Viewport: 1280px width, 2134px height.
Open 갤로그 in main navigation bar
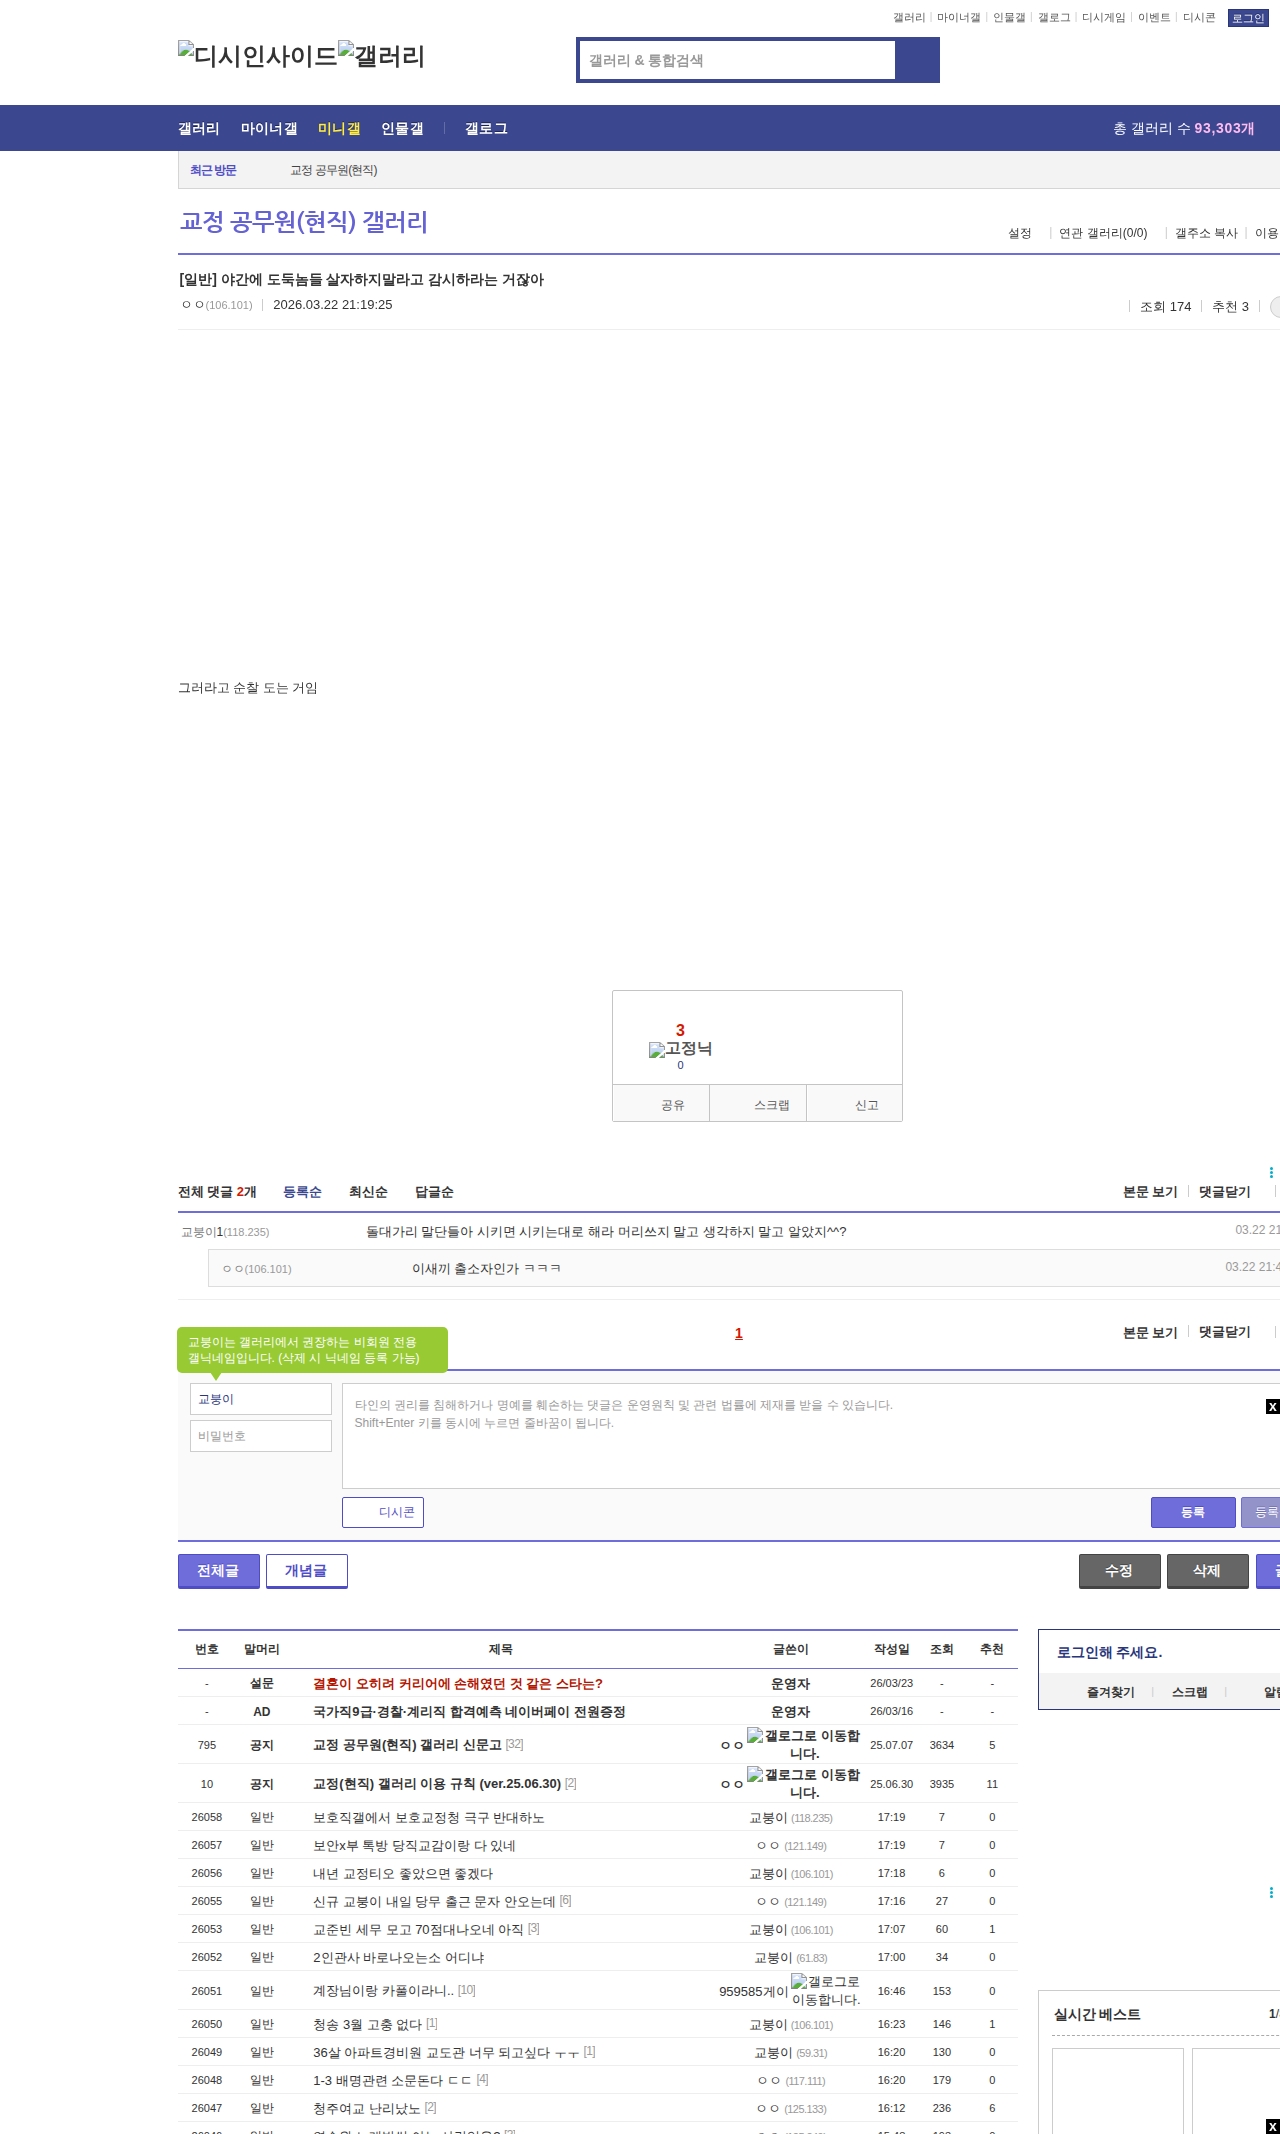coord(486,128)
